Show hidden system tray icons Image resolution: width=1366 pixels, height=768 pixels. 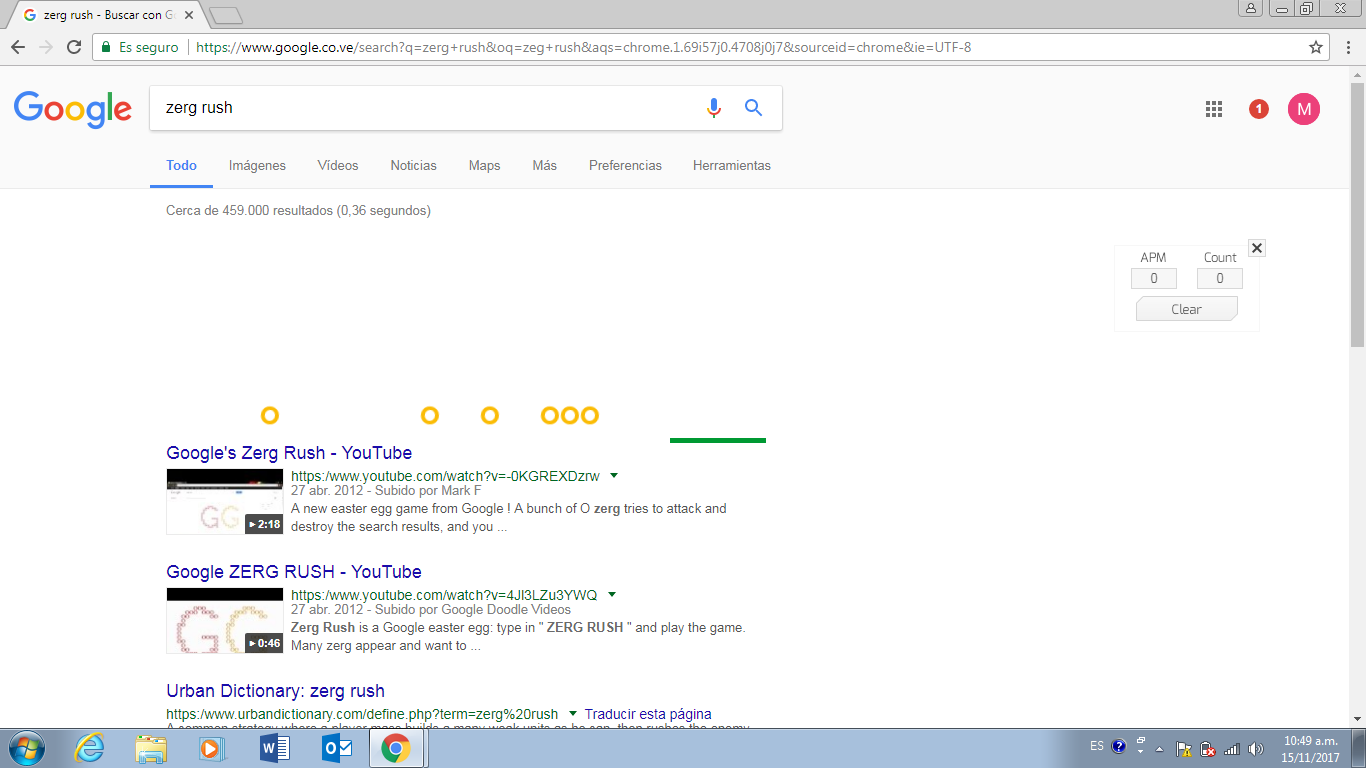pyautogui.click(x=1160, y=748)
